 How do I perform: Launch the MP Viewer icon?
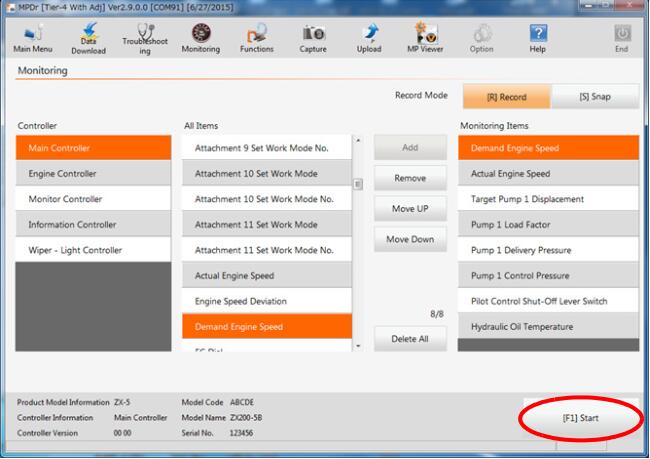[x=425, y=38]
